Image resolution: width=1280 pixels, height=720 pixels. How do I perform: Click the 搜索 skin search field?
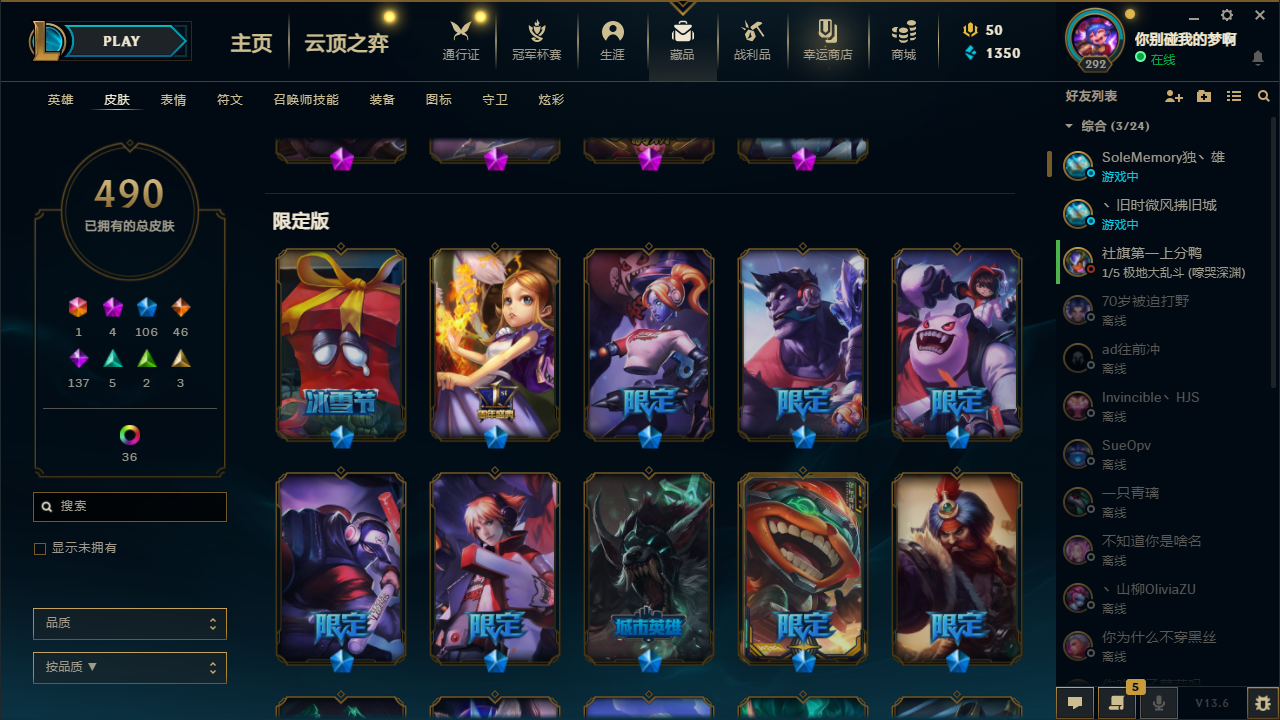130,507
